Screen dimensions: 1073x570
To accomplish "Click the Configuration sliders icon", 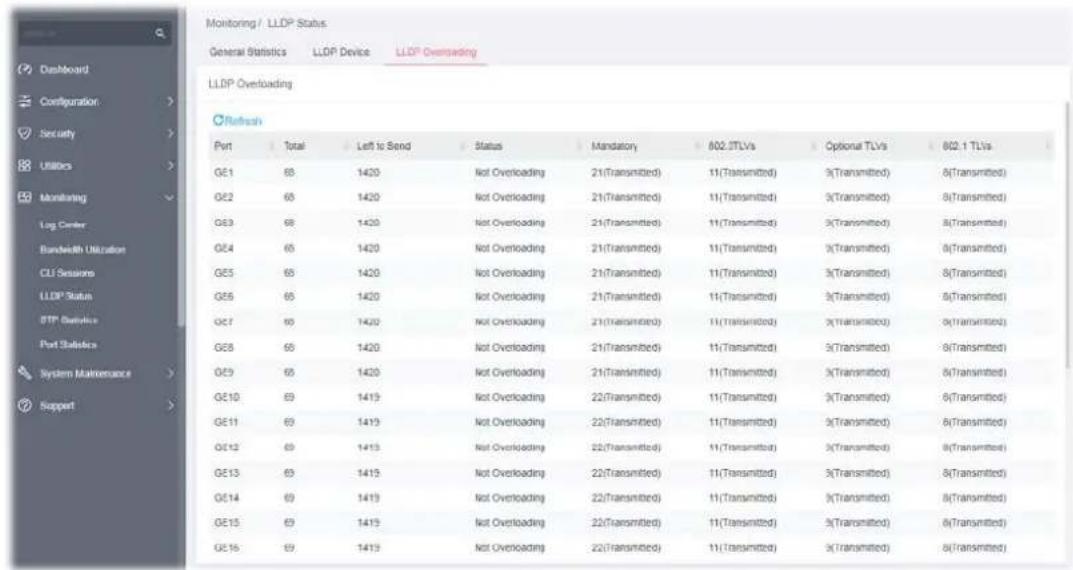I will coord(25,101).
